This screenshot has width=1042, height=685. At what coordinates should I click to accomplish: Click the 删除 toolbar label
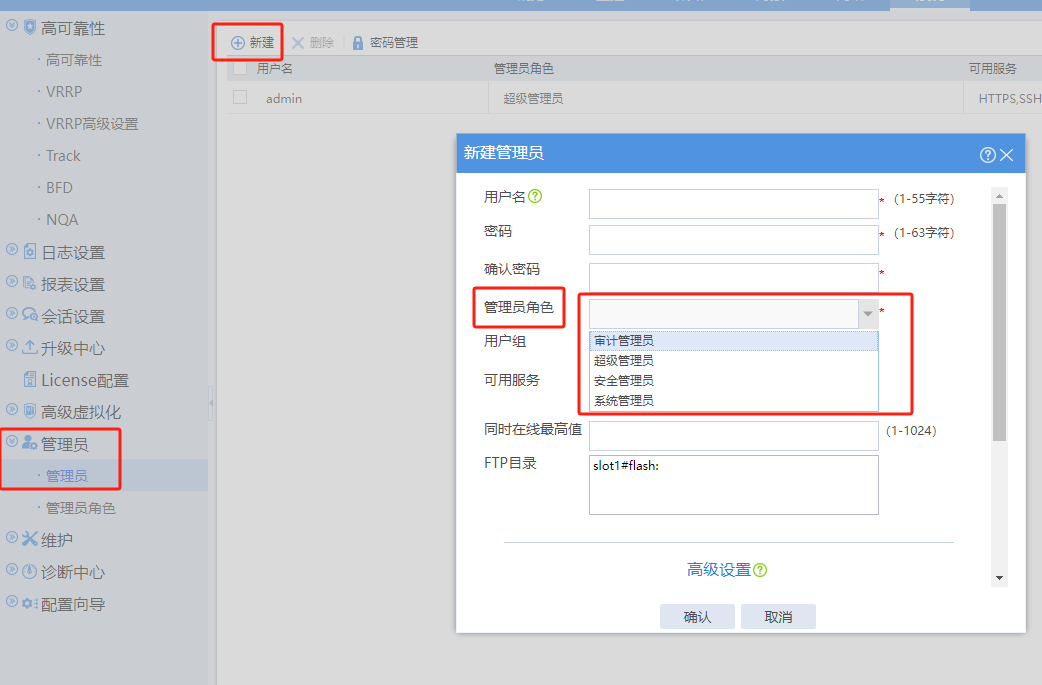coord(322,43)
